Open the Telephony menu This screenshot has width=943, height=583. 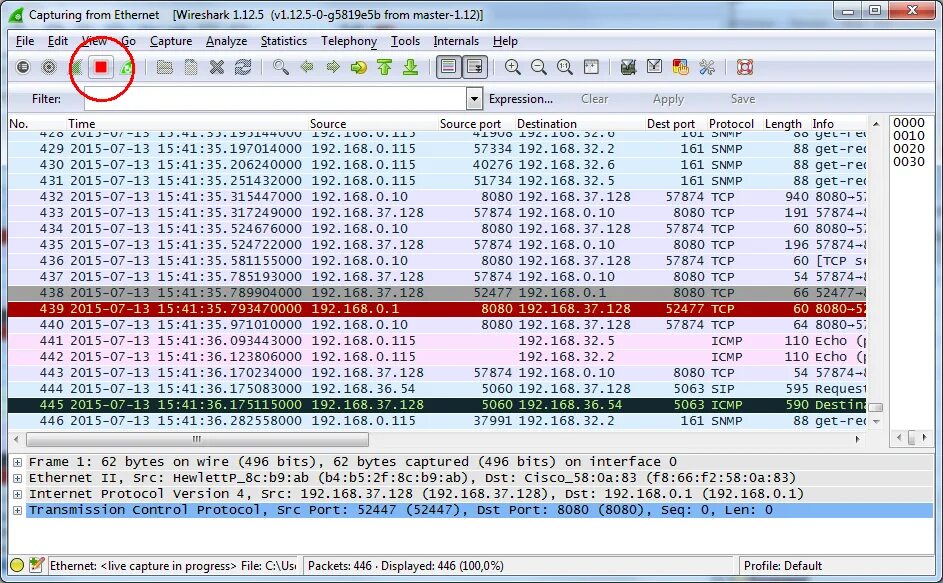pyautogui.click(x=349, y=41)
